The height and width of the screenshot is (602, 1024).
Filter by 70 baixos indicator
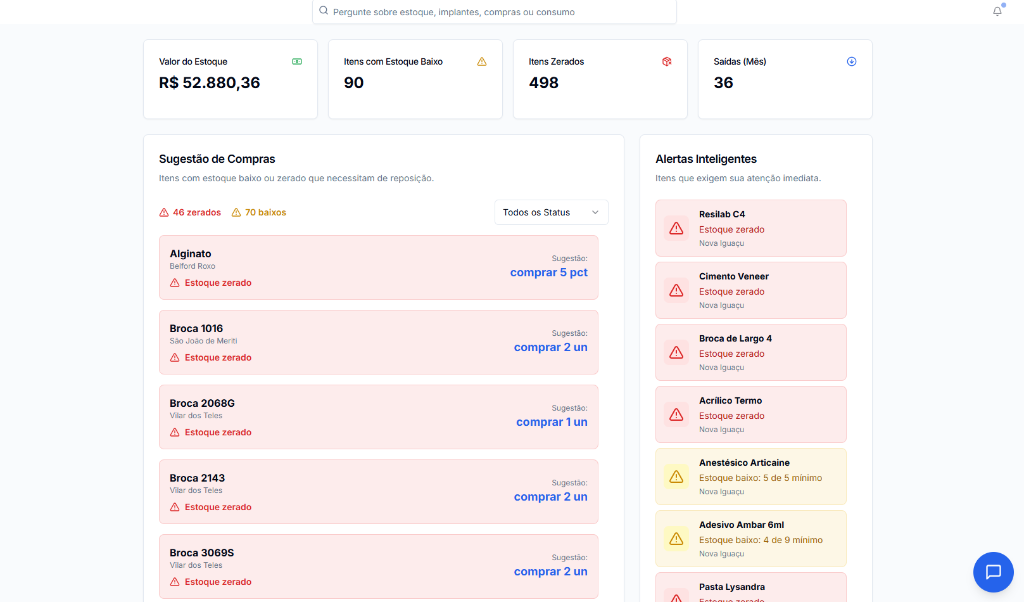tap(259, 213)
